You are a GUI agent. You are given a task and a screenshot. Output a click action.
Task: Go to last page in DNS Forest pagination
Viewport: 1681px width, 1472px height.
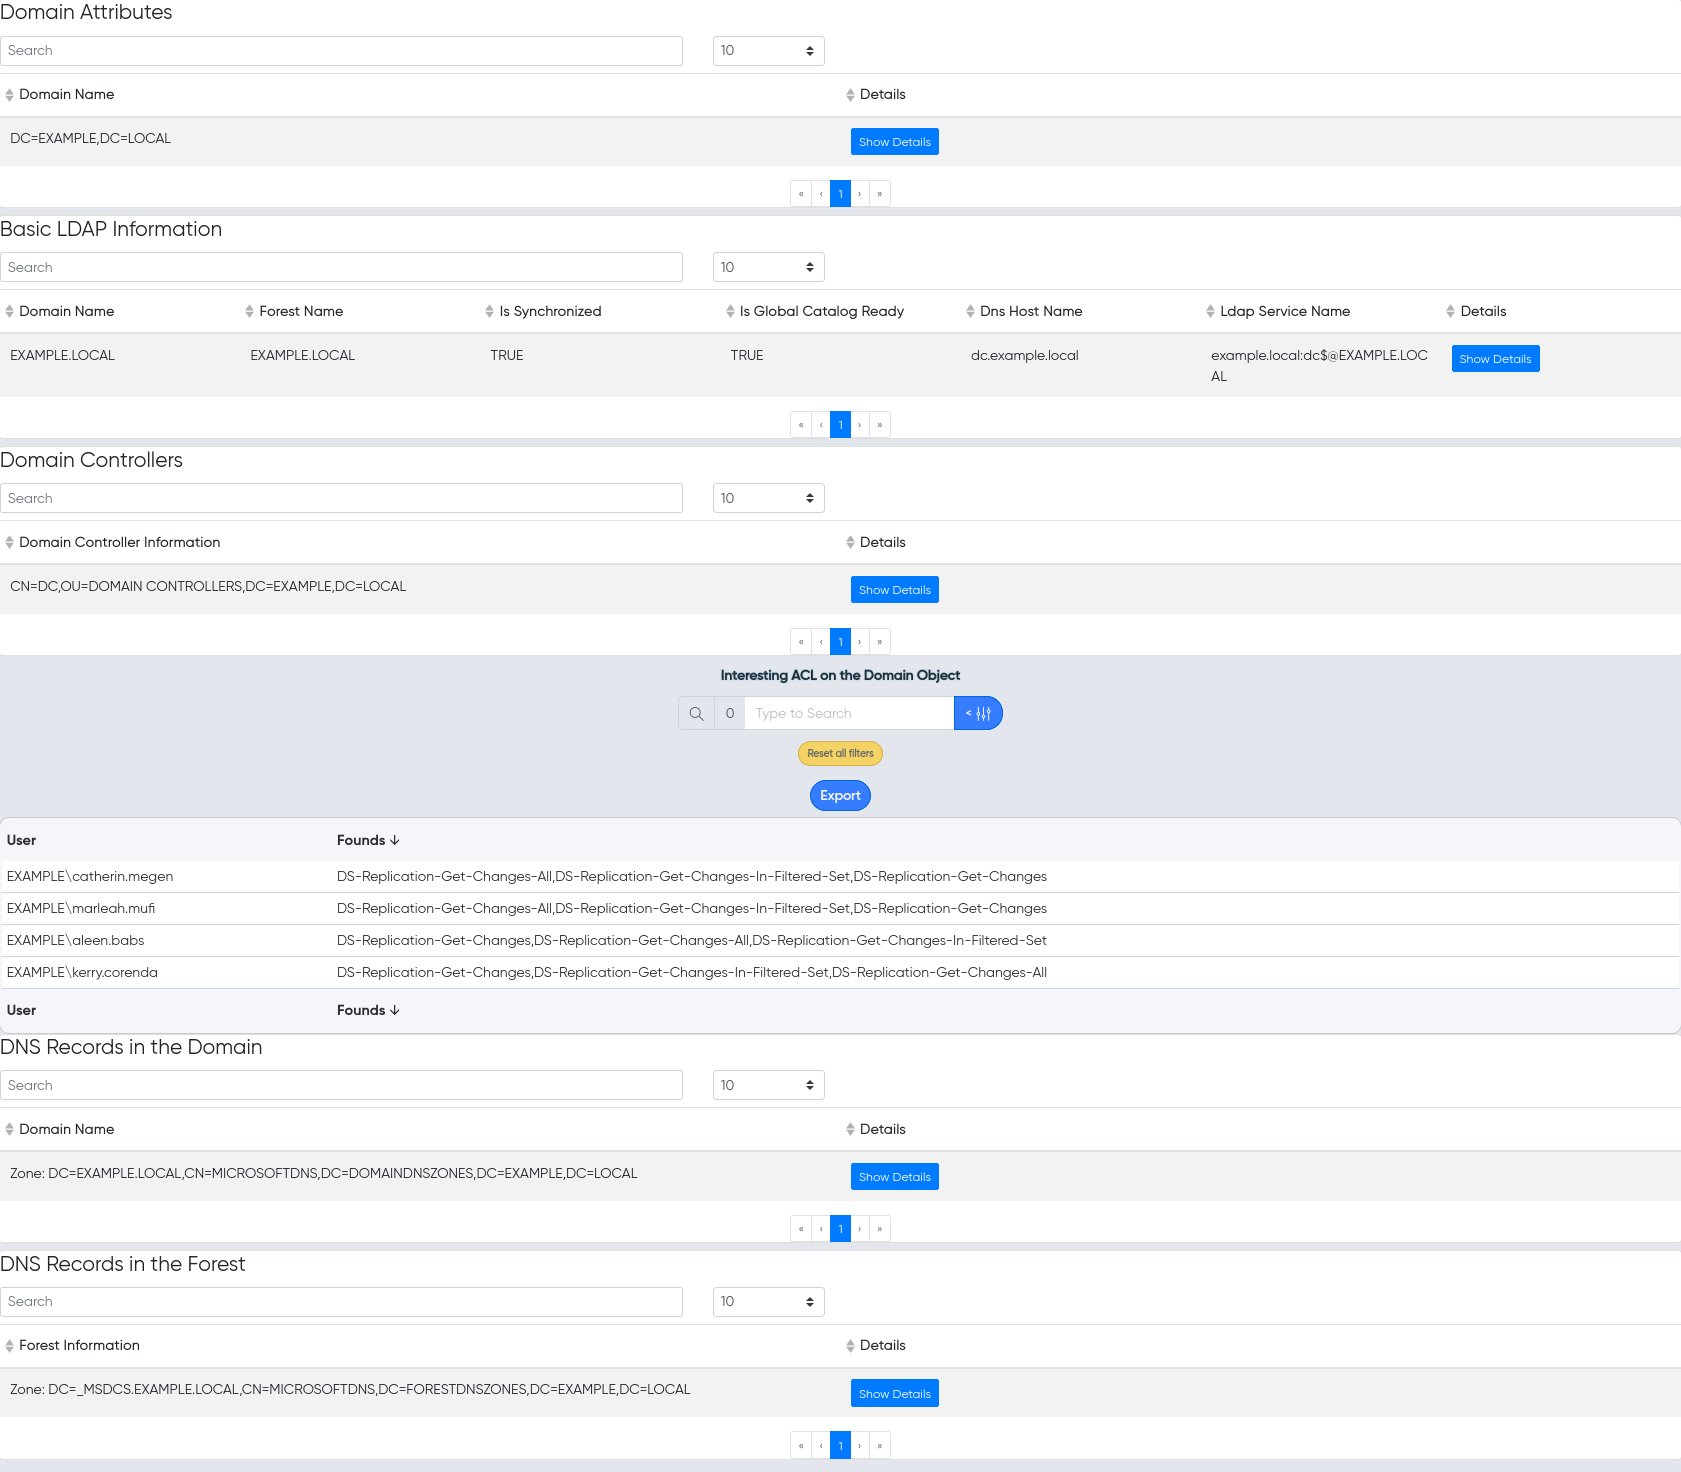point(880,1446)
